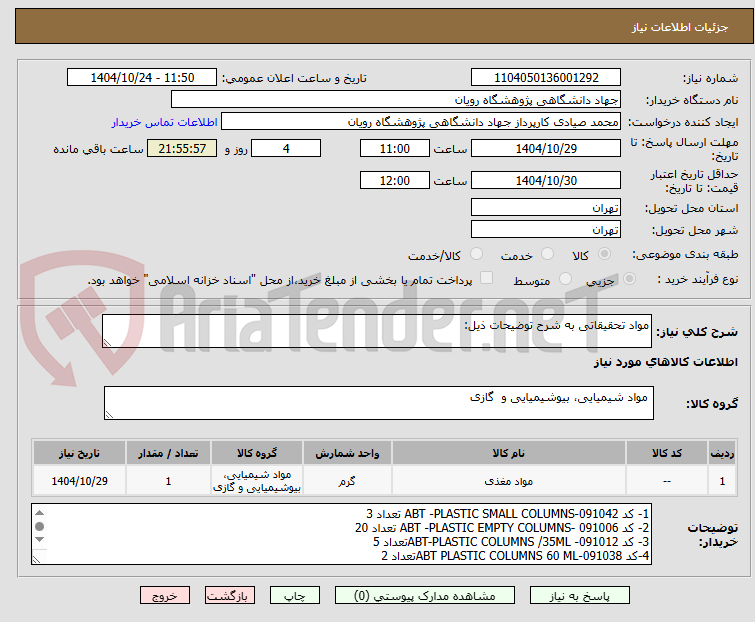755x622 pixels.
Task: Click the ABT -PLASTIC EMPTY COLUMNS- 091006 line
Action: tap(502, 528)
